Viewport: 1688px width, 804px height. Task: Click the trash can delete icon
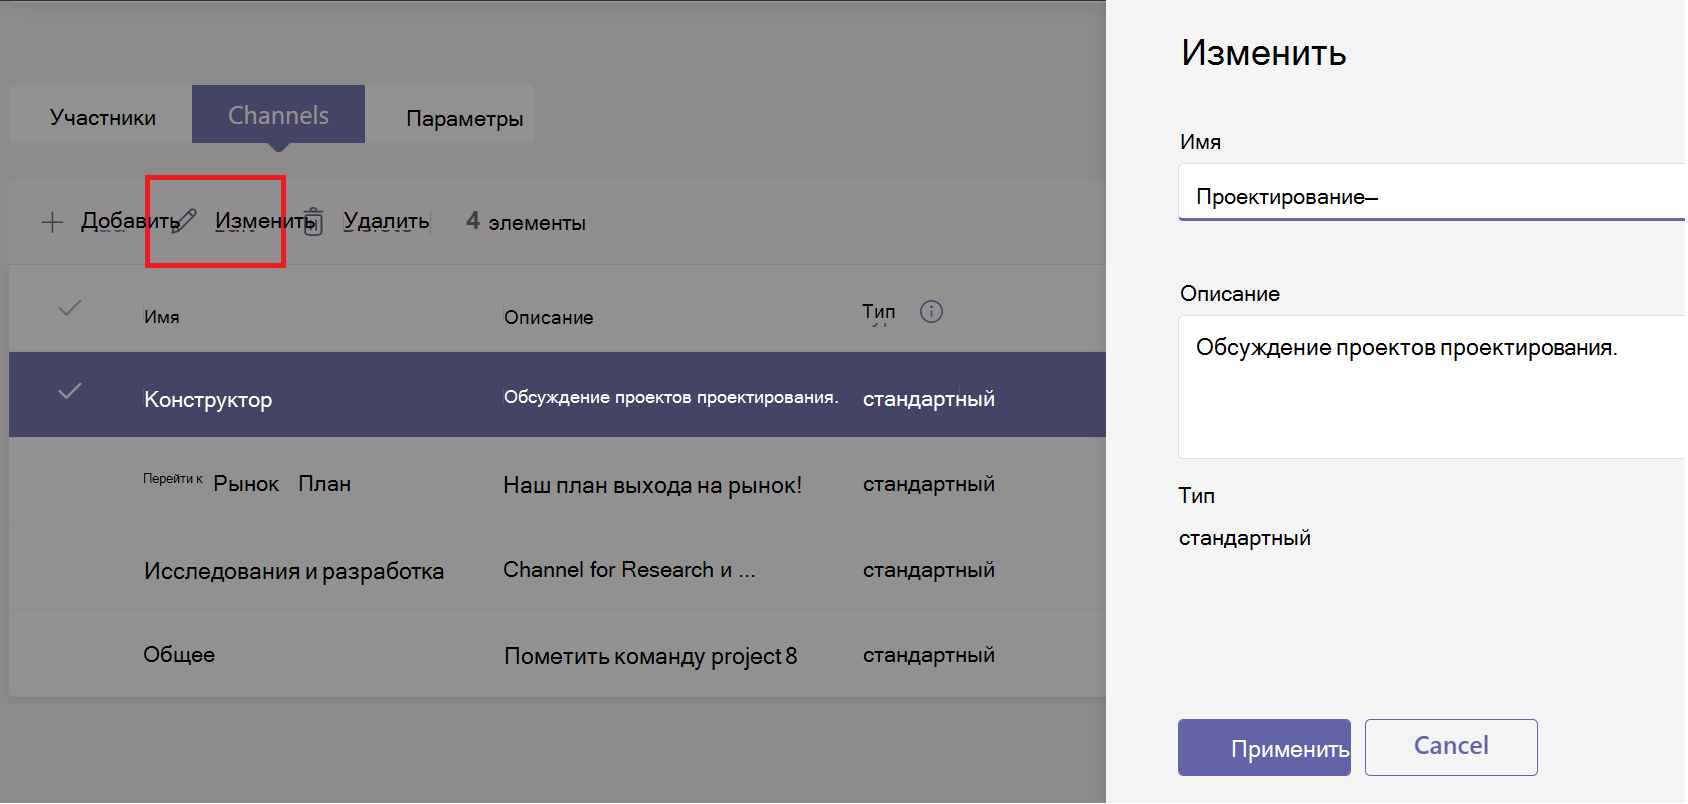click(313, 221)
